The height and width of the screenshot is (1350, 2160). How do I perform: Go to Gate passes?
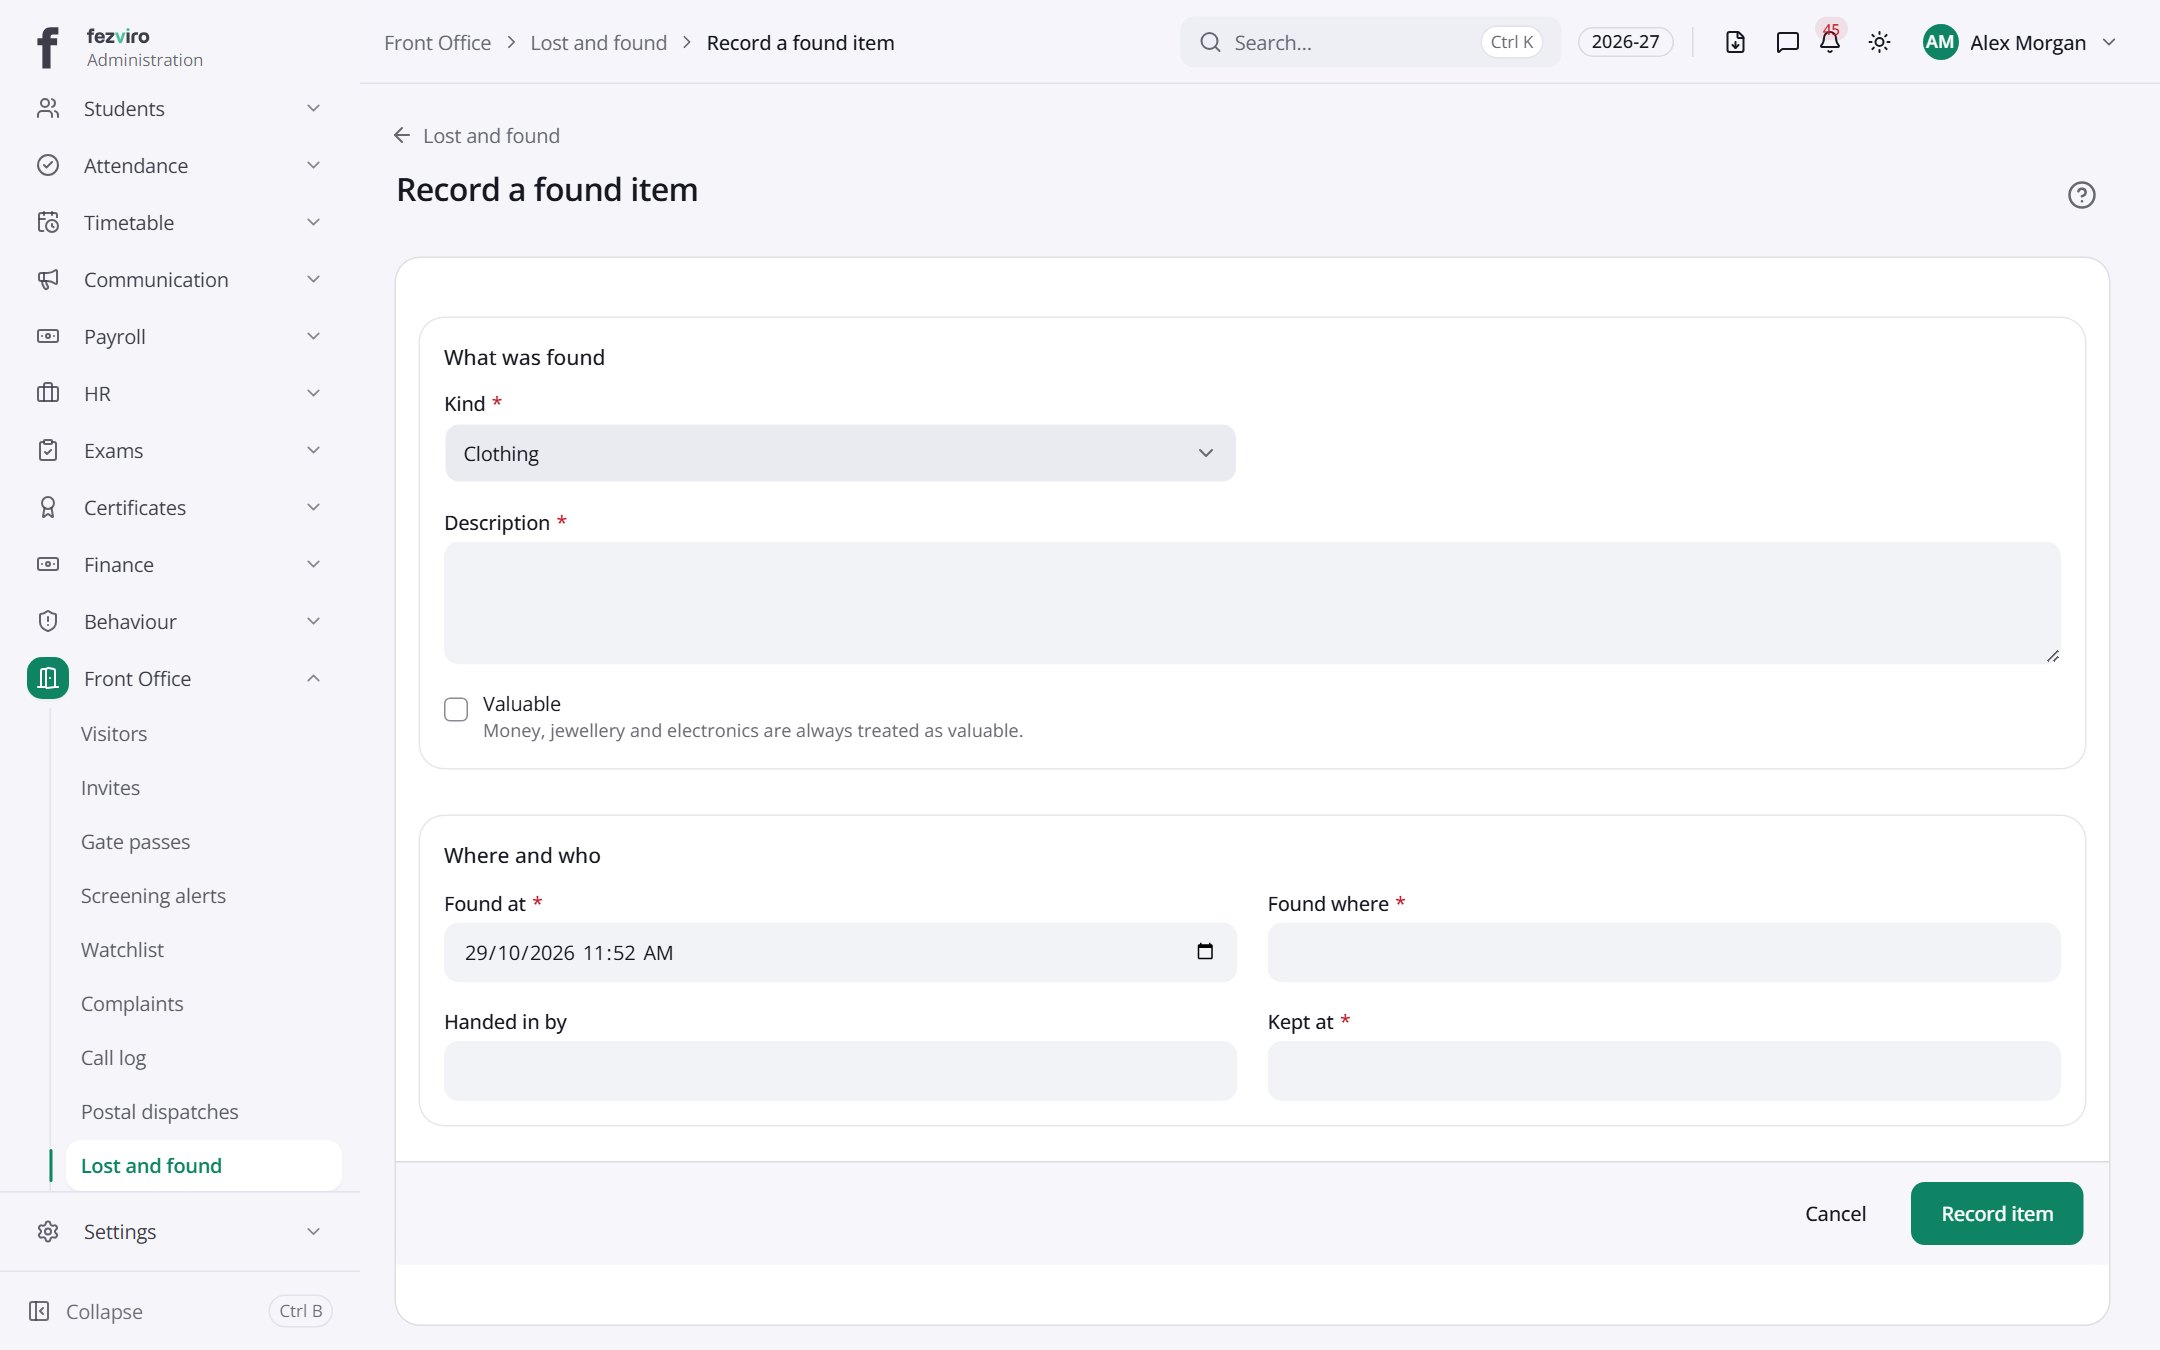pyautogui.click(x=135, y=842)
